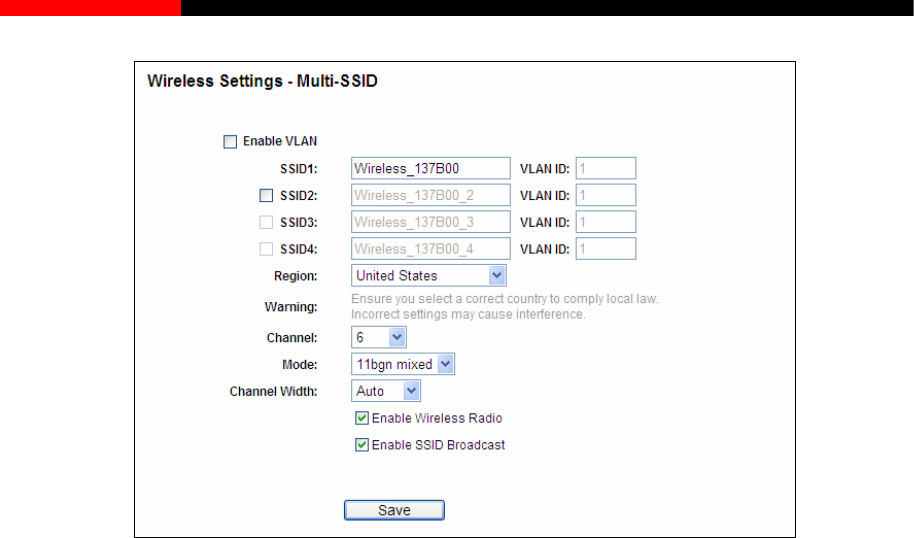Click the SSID3 field Wireless_137B00_3

[431, 222]
